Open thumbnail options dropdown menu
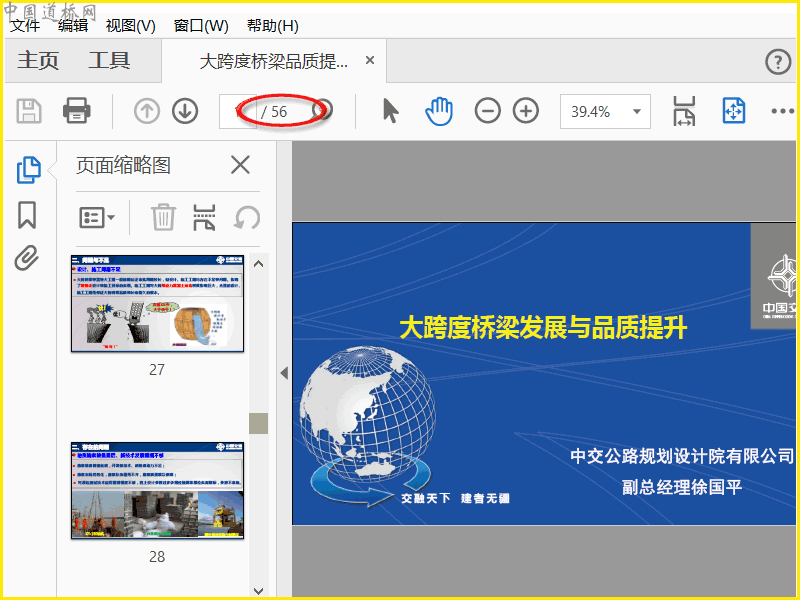This screenshot has width=800, height=600. (97, 218)
